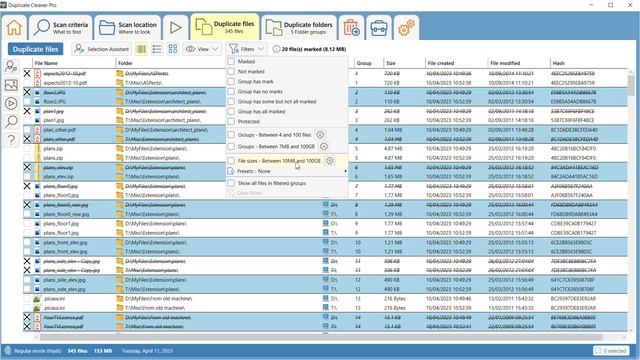Collapse the Filters dropdown
The width and height of the screenshot is (640, 360).
[246, 49]
